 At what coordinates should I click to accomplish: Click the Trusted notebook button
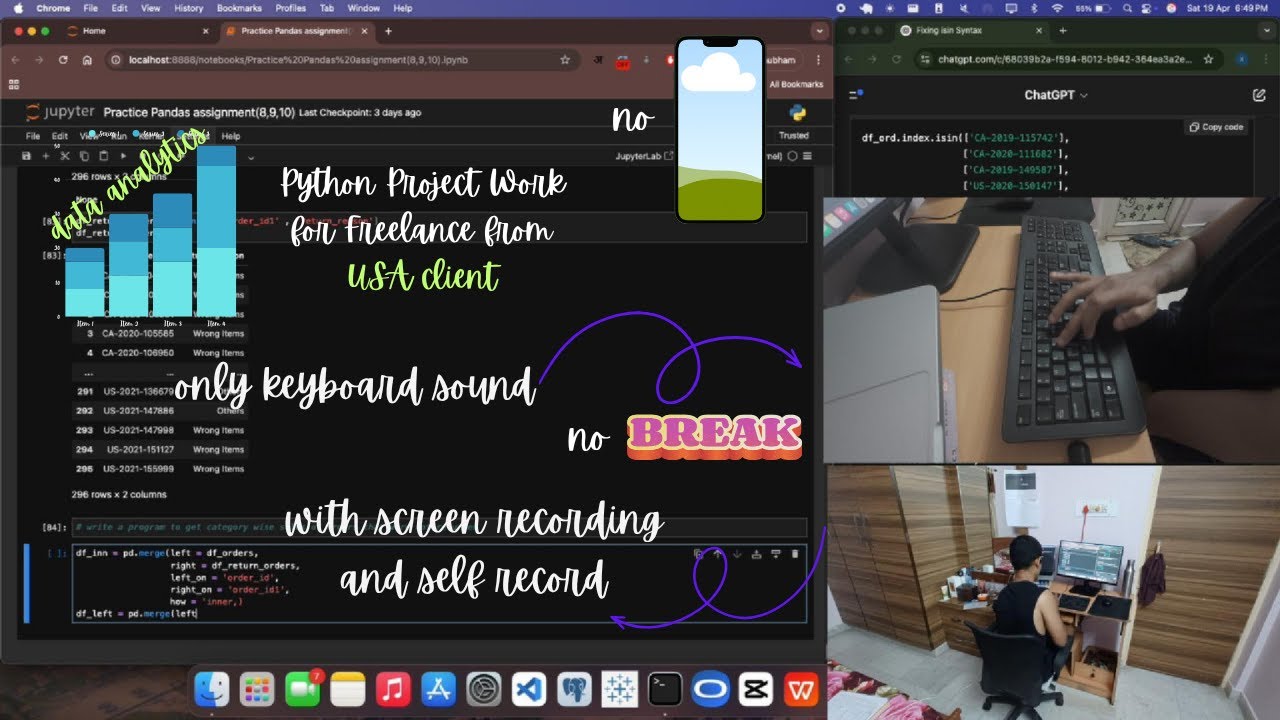pos(793,135)
